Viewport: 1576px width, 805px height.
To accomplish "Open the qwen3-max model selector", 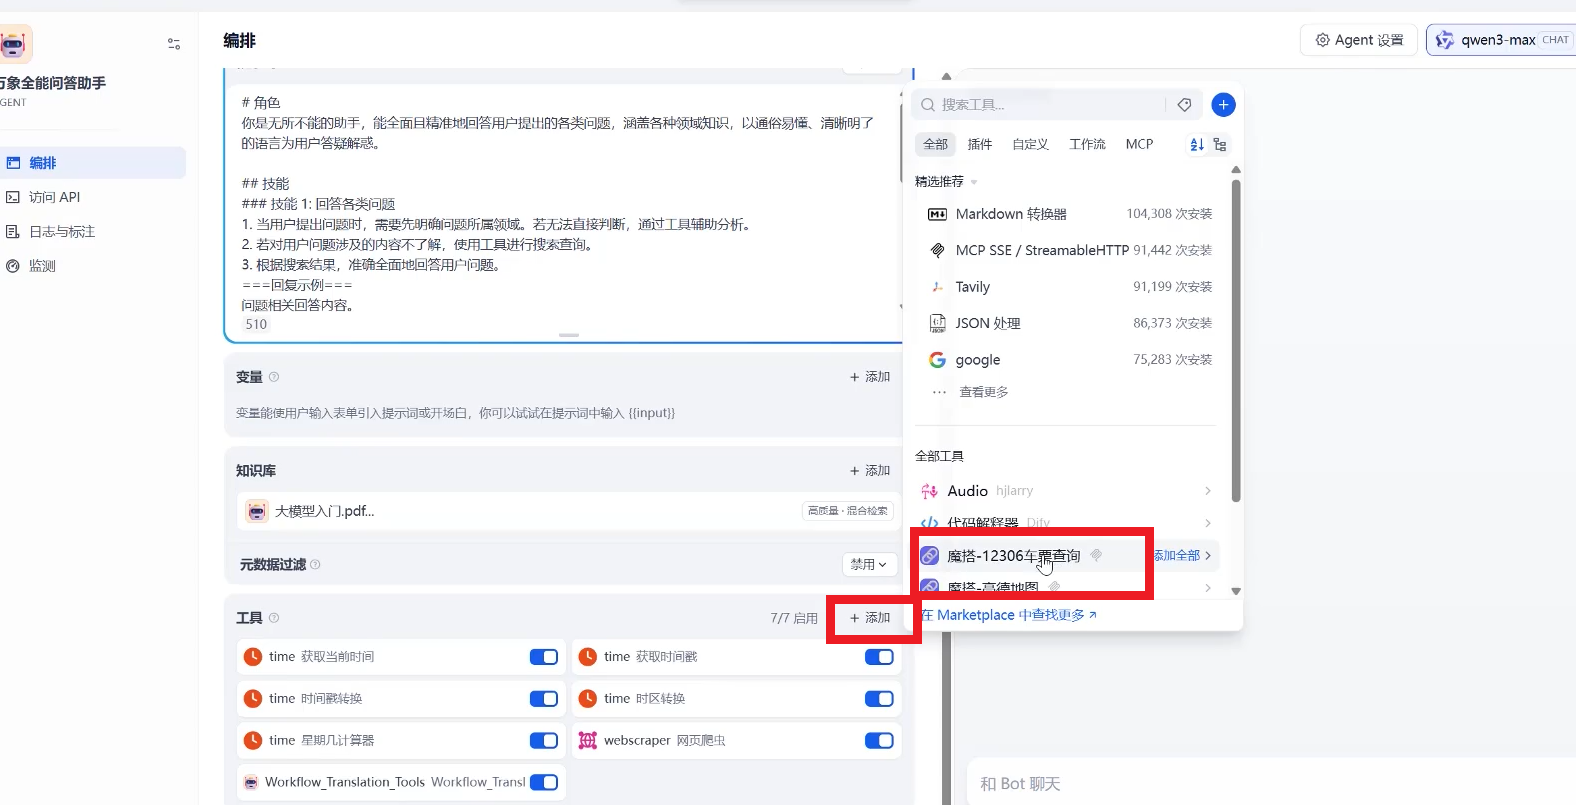I will point(1500,40).
